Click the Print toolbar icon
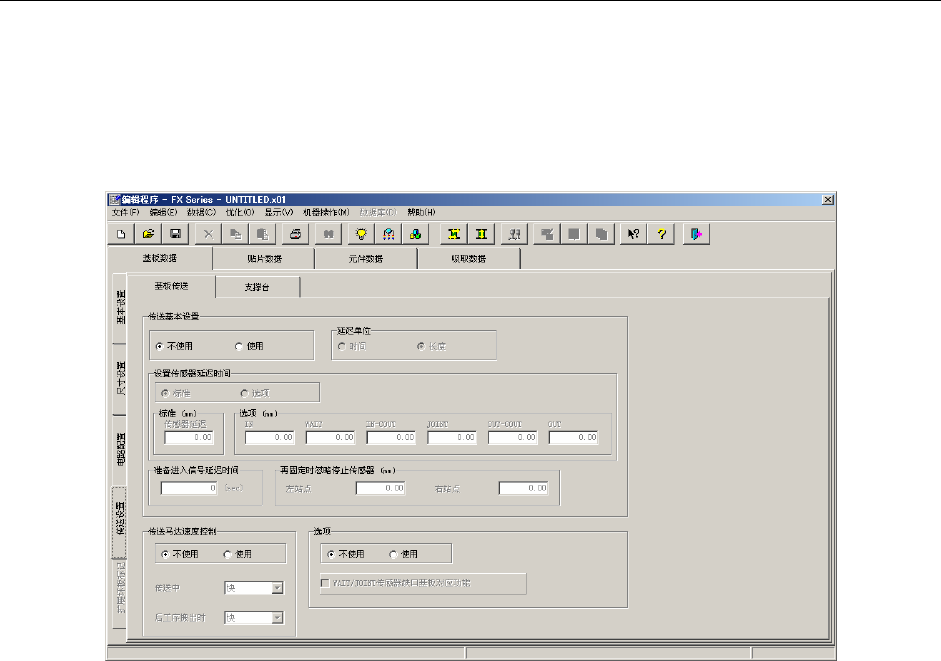Image resolution: width=941 pixels, height=661 pixels. 295,234
